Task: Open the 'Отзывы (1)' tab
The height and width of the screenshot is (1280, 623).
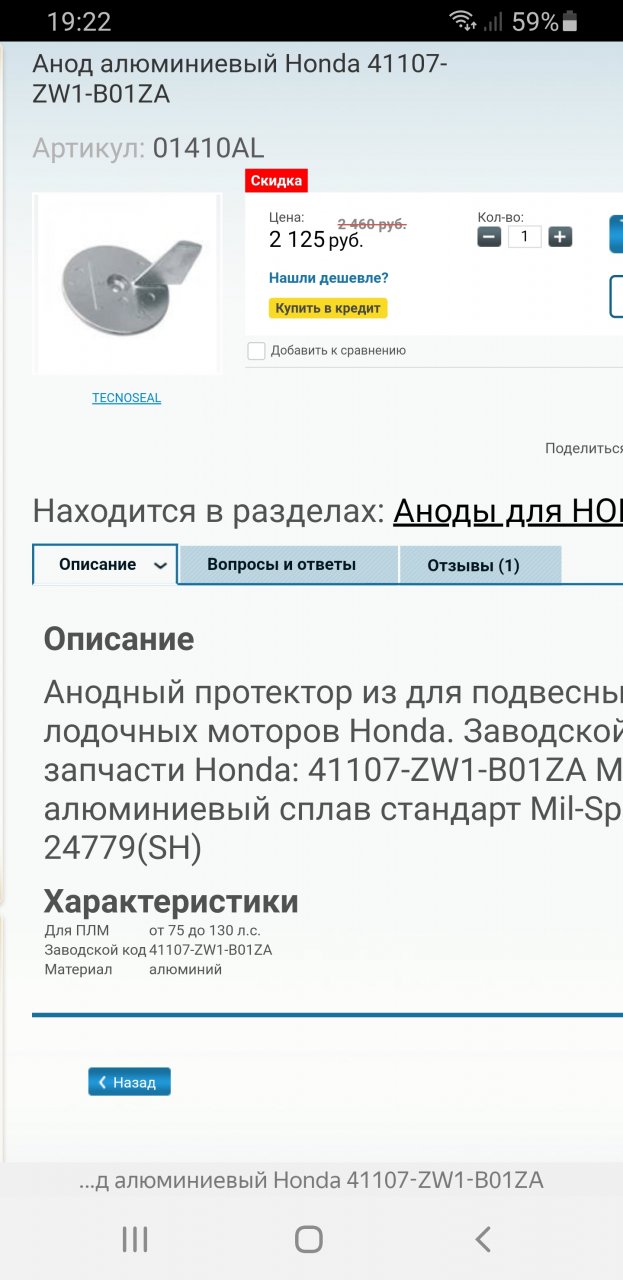Action: (x=473, y=565)
